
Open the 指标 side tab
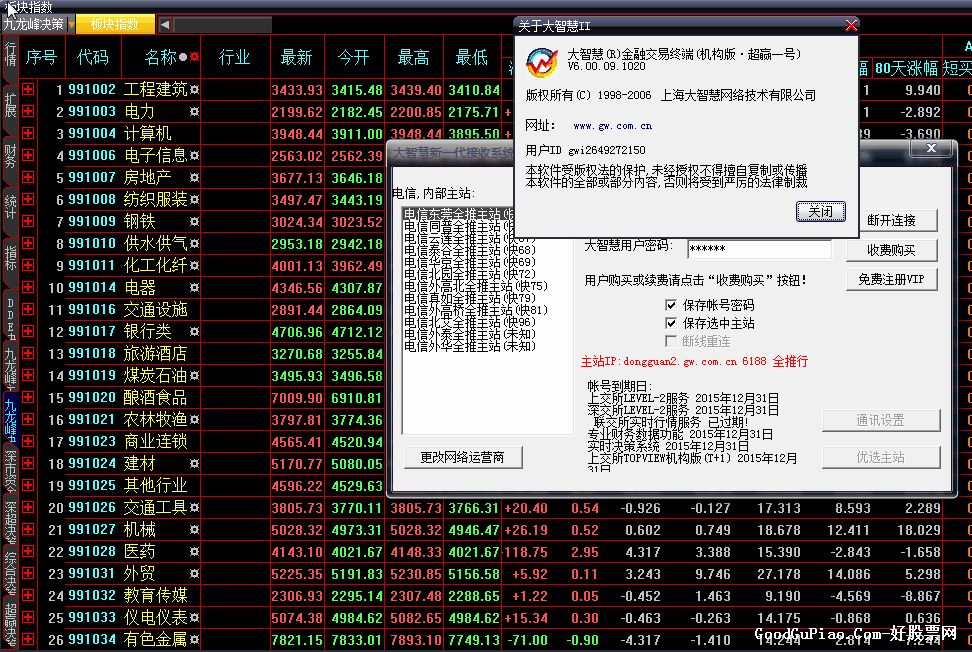[x=10, y=259]
